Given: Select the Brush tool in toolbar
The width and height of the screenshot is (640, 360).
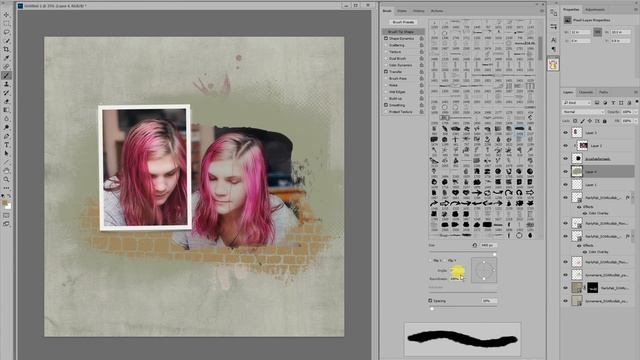Looking at the screenshot, I should tap(6, 76).
